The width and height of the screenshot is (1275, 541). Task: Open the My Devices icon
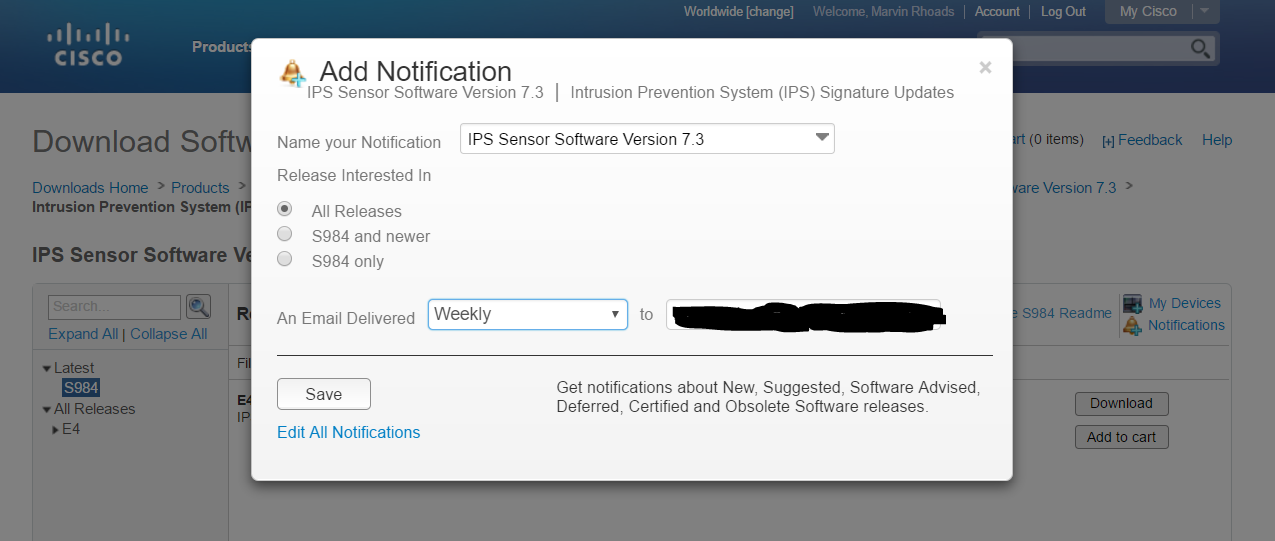[1132, 303]
